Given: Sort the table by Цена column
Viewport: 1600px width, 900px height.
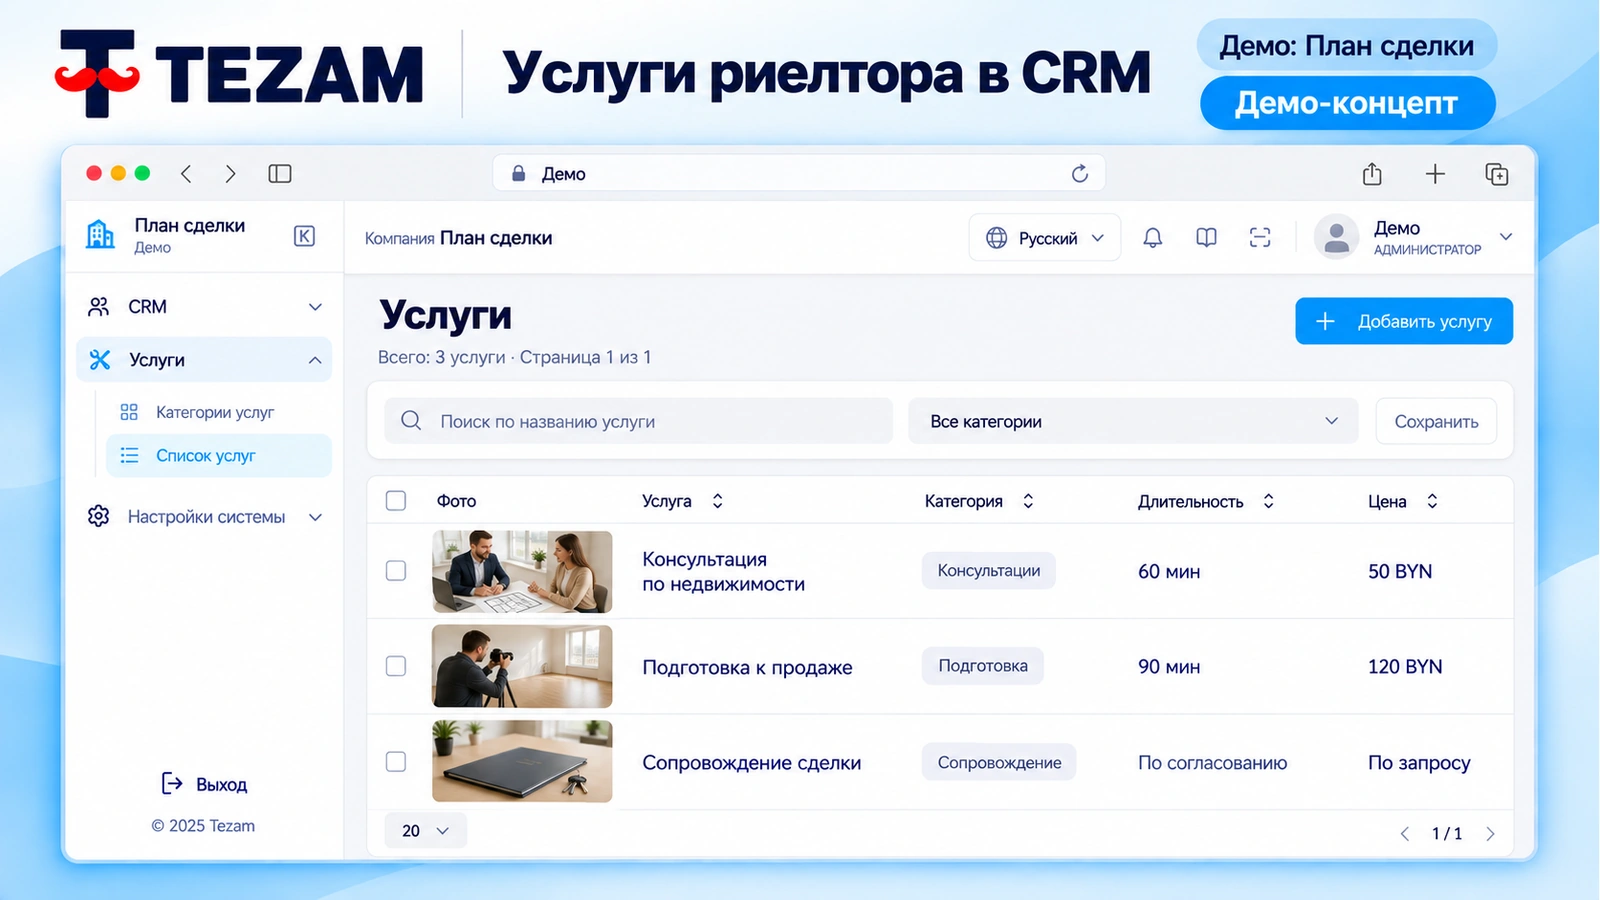Looking at the screenshot, I should (x=1432, y=501).
